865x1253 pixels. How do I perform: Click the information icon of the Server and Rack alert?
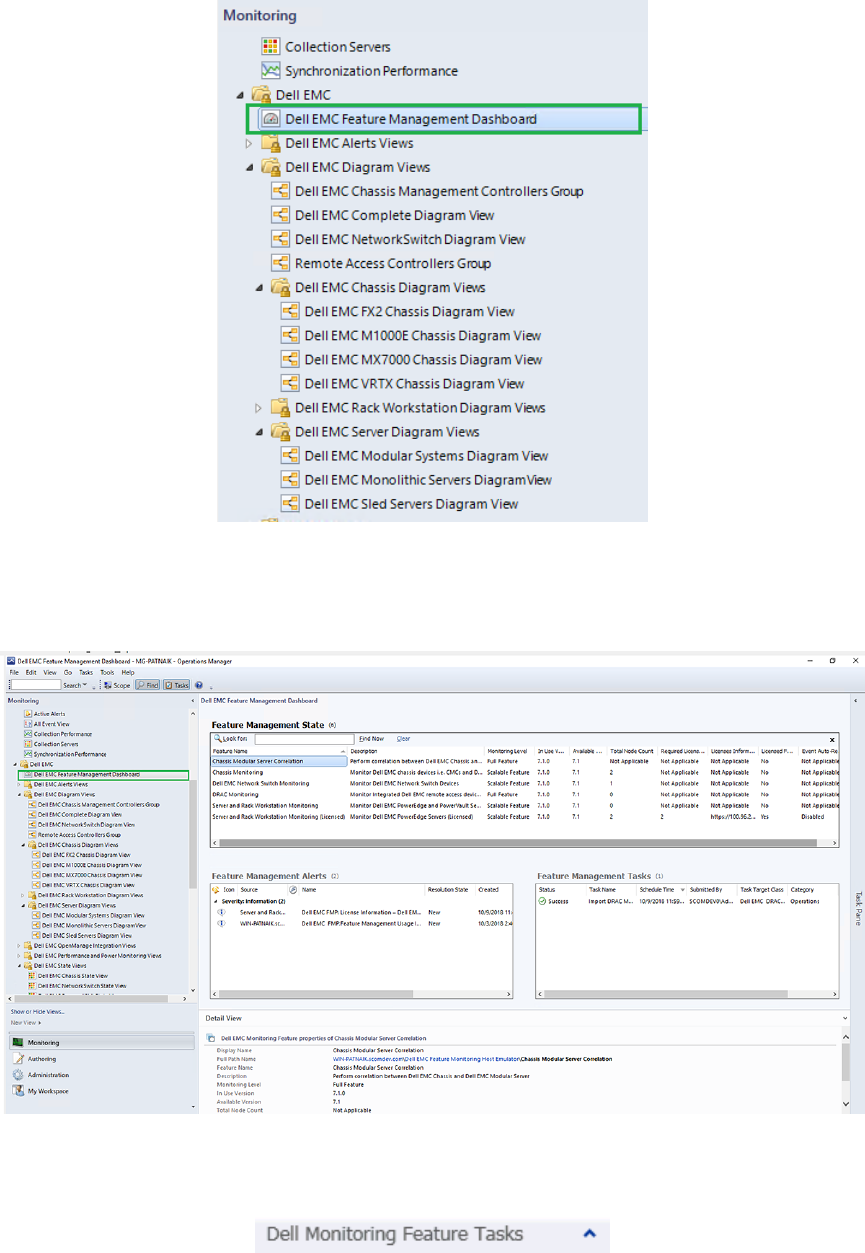(x=222, y=912)
